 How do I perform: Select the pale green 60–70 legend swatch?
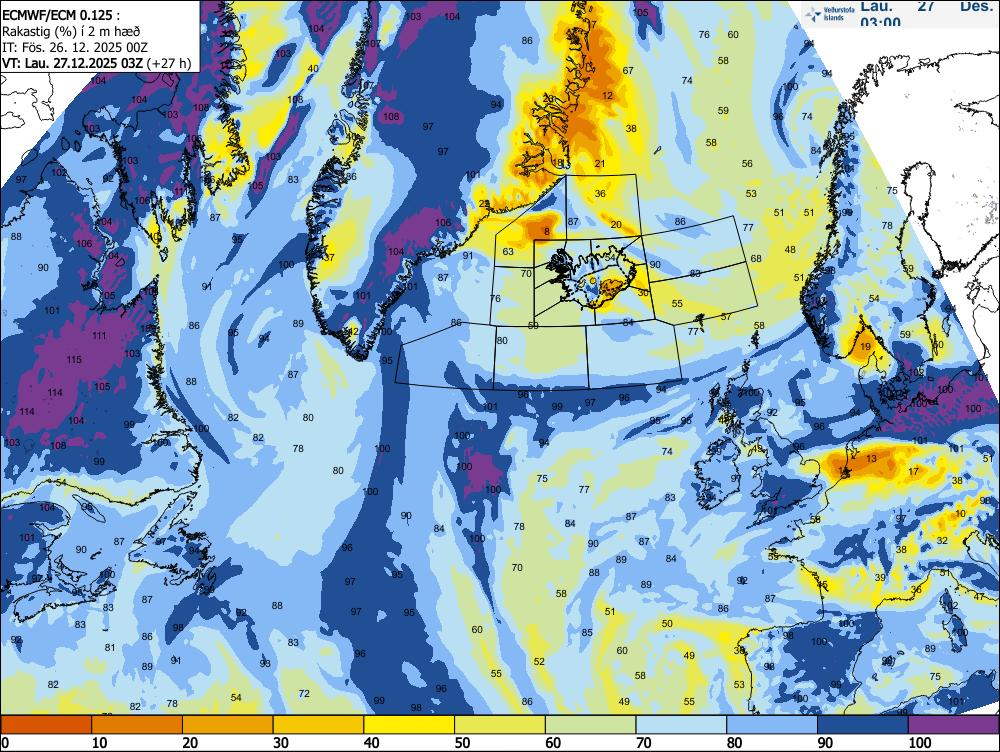click(x=590, y=724)
